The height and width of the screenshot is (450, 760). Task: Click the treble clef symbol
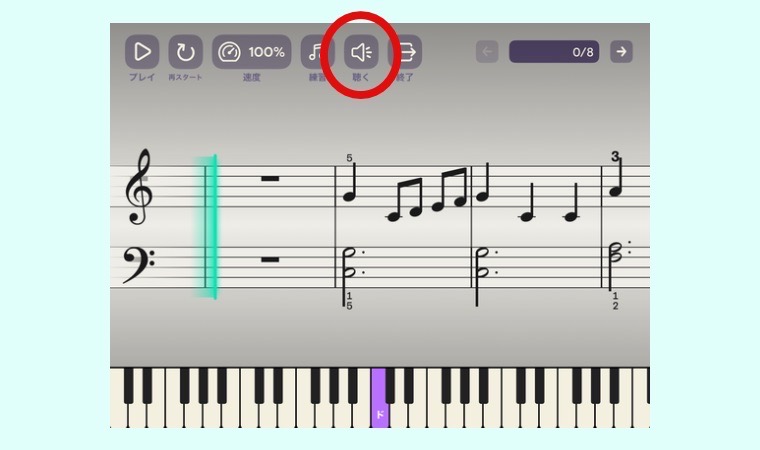coord(139,187)
